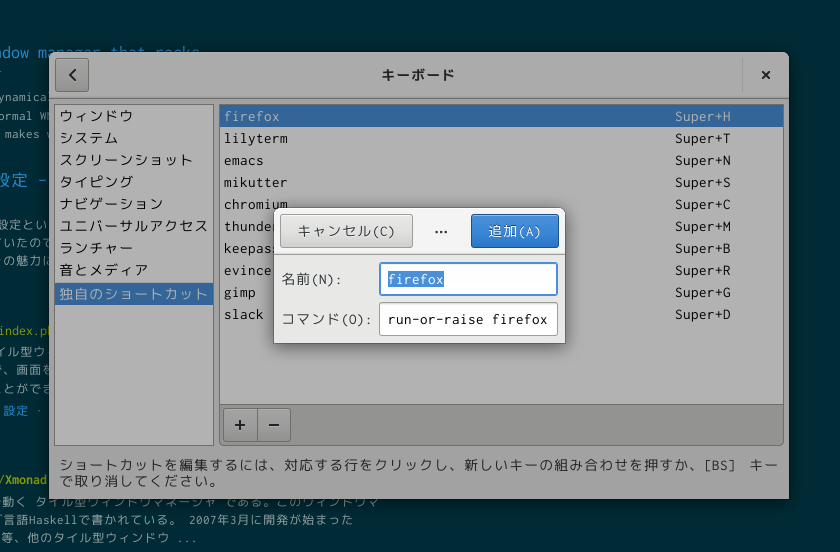The image size is (840, 552).
Task: Select the ウィンドウ category
Action: pyautogui.click(x=134, y=116)
